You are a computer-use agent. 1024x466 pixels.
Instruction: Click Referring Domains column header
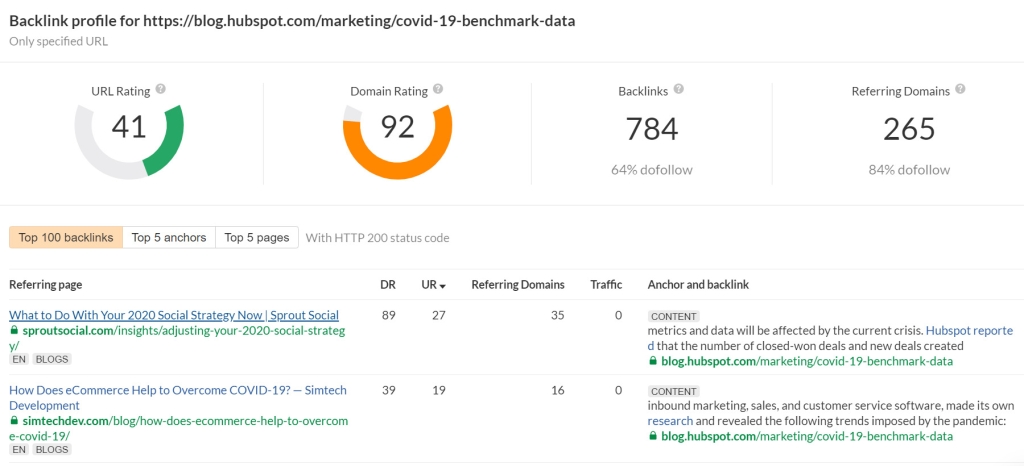pyautogui.click(x=518, y=285)
